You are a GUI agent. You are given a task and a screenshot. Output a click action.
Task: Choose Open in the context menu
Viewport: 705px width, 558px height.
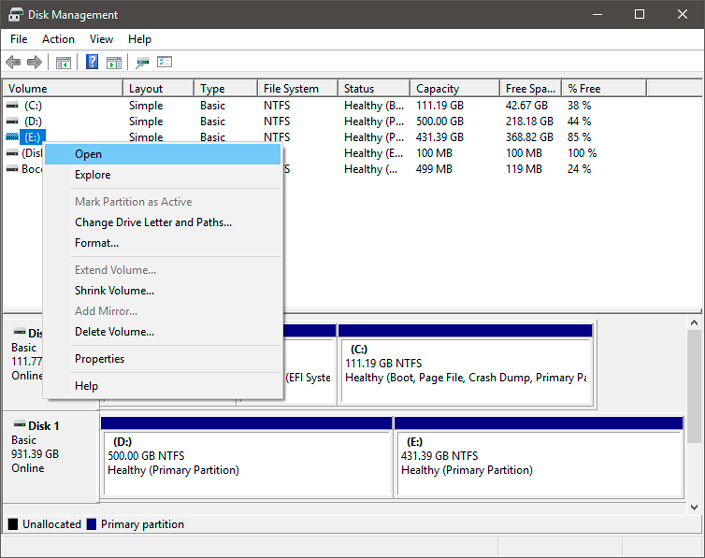coord(163,154)
